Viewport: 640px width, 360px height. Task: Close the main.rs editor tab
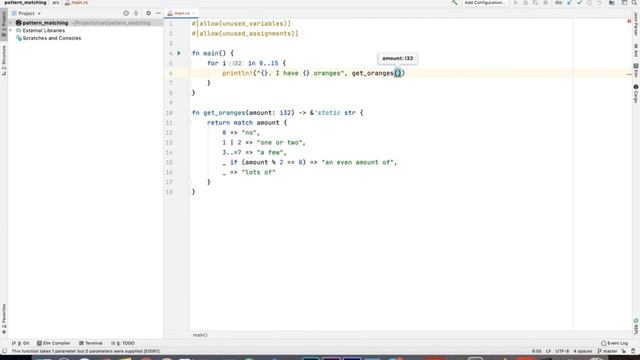(194, 13)
